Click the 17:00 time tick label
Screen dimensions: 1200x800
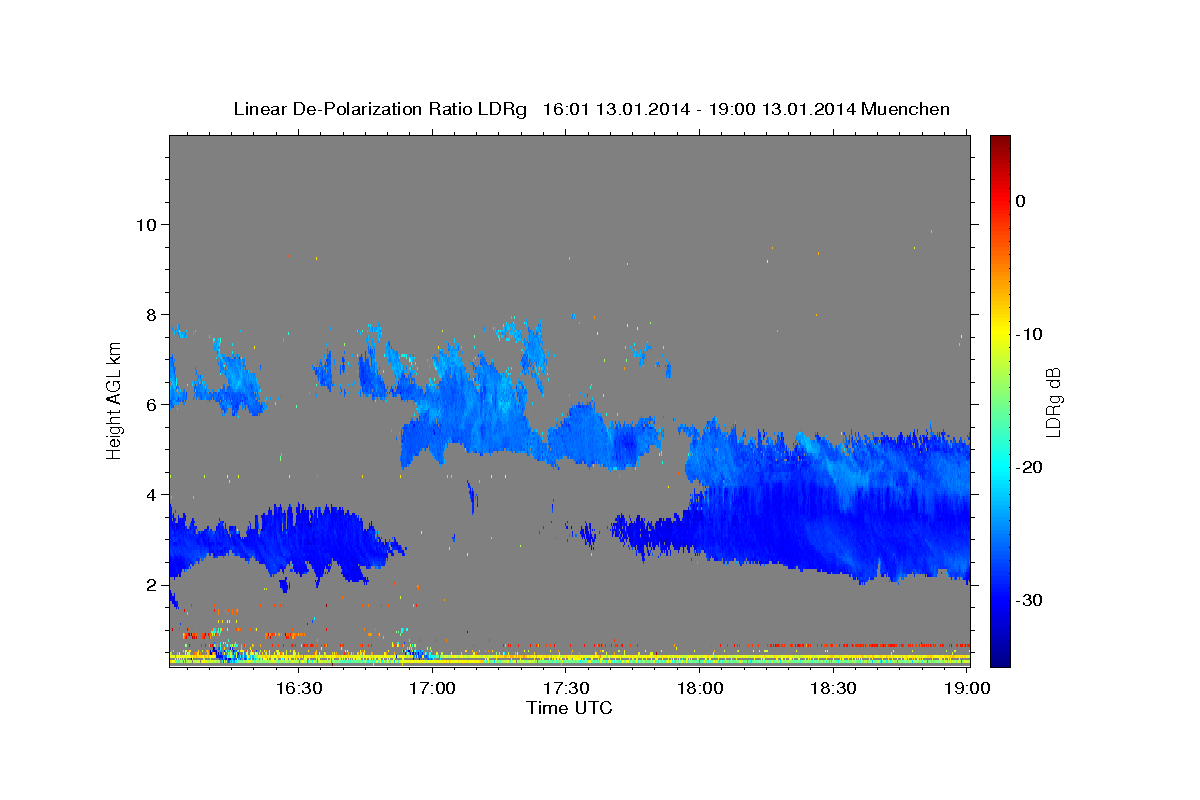click(432, 688)
